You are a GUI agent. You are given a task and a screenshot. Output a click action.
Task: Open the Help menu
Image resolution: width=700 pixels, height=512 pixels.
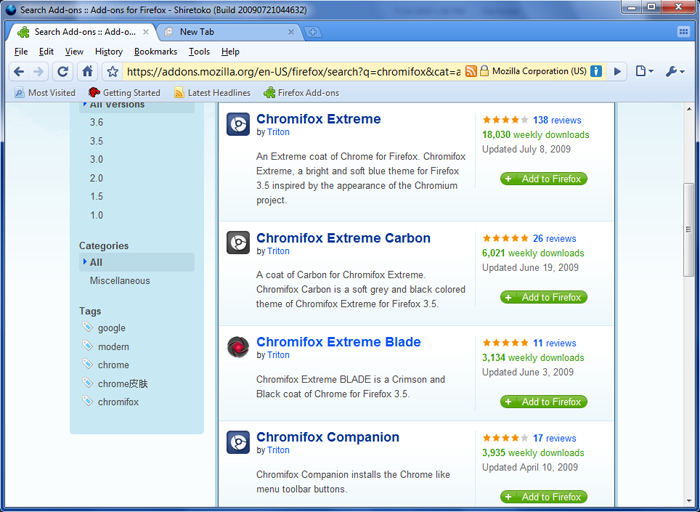(230, 52)
